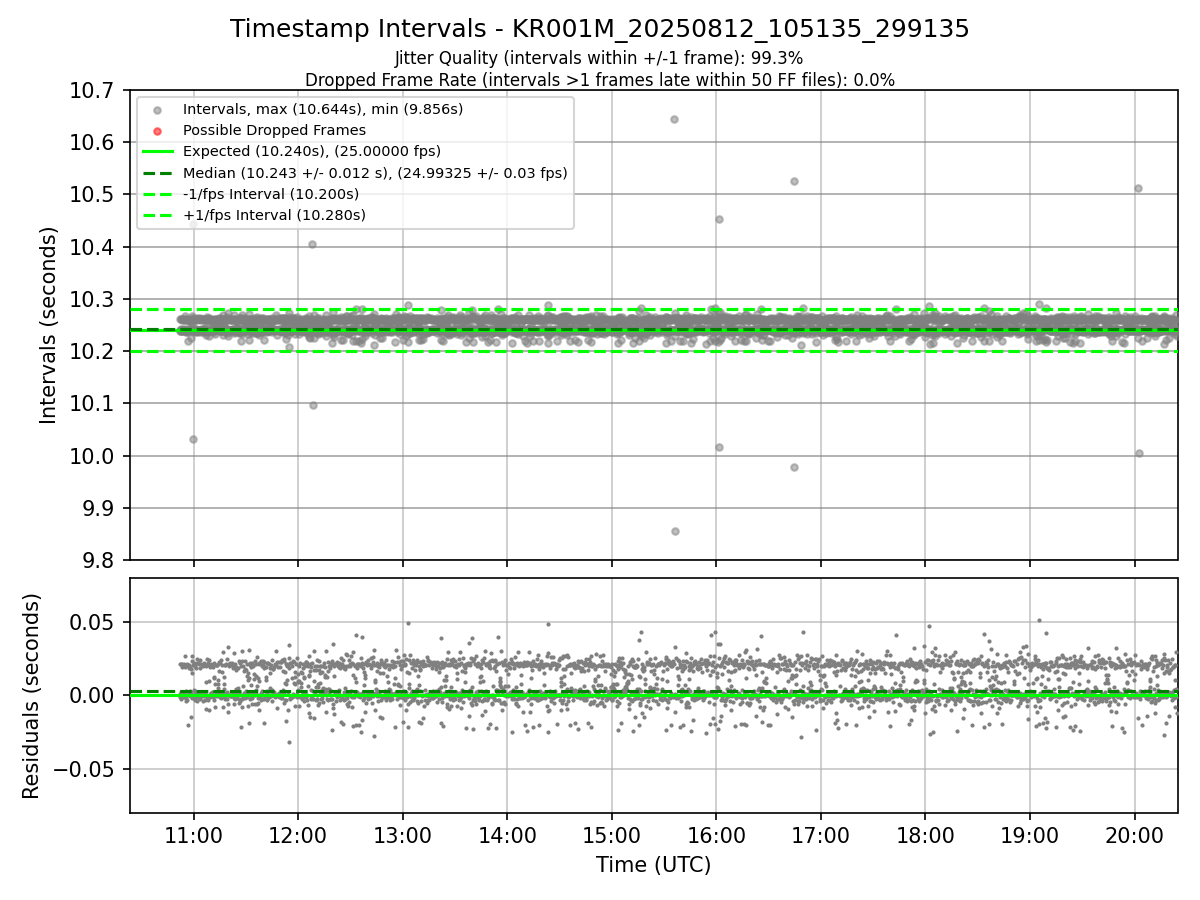Click the 14:00 time tick label

coord(507,834)
